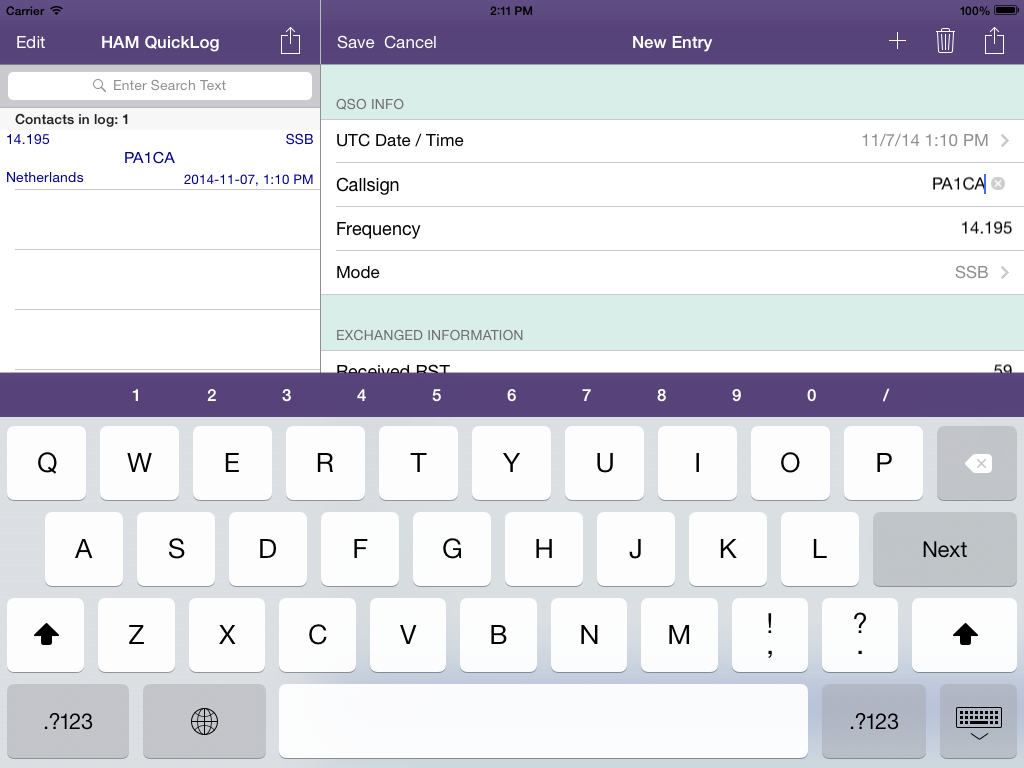
Task: Hide the keyboard with dismiss key
Action: (x=978, y=721)
